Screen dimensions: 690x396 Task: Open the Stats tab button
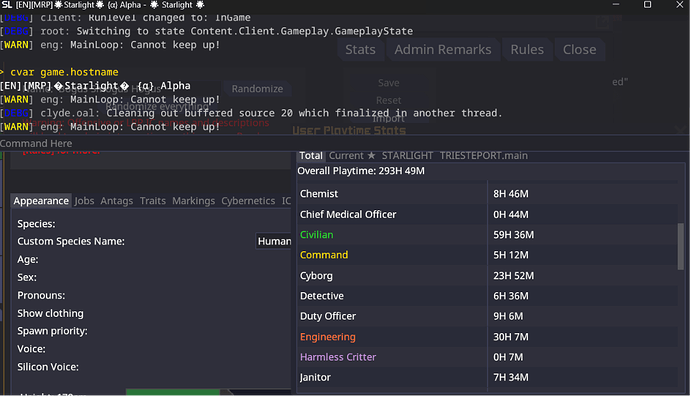coord(360,50)
